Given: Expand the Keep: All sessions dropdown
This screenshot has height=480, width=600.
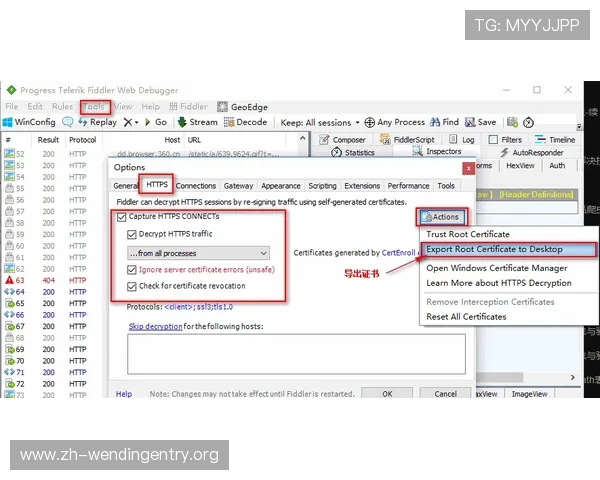Looking at the screenshot, I should 316,122.
